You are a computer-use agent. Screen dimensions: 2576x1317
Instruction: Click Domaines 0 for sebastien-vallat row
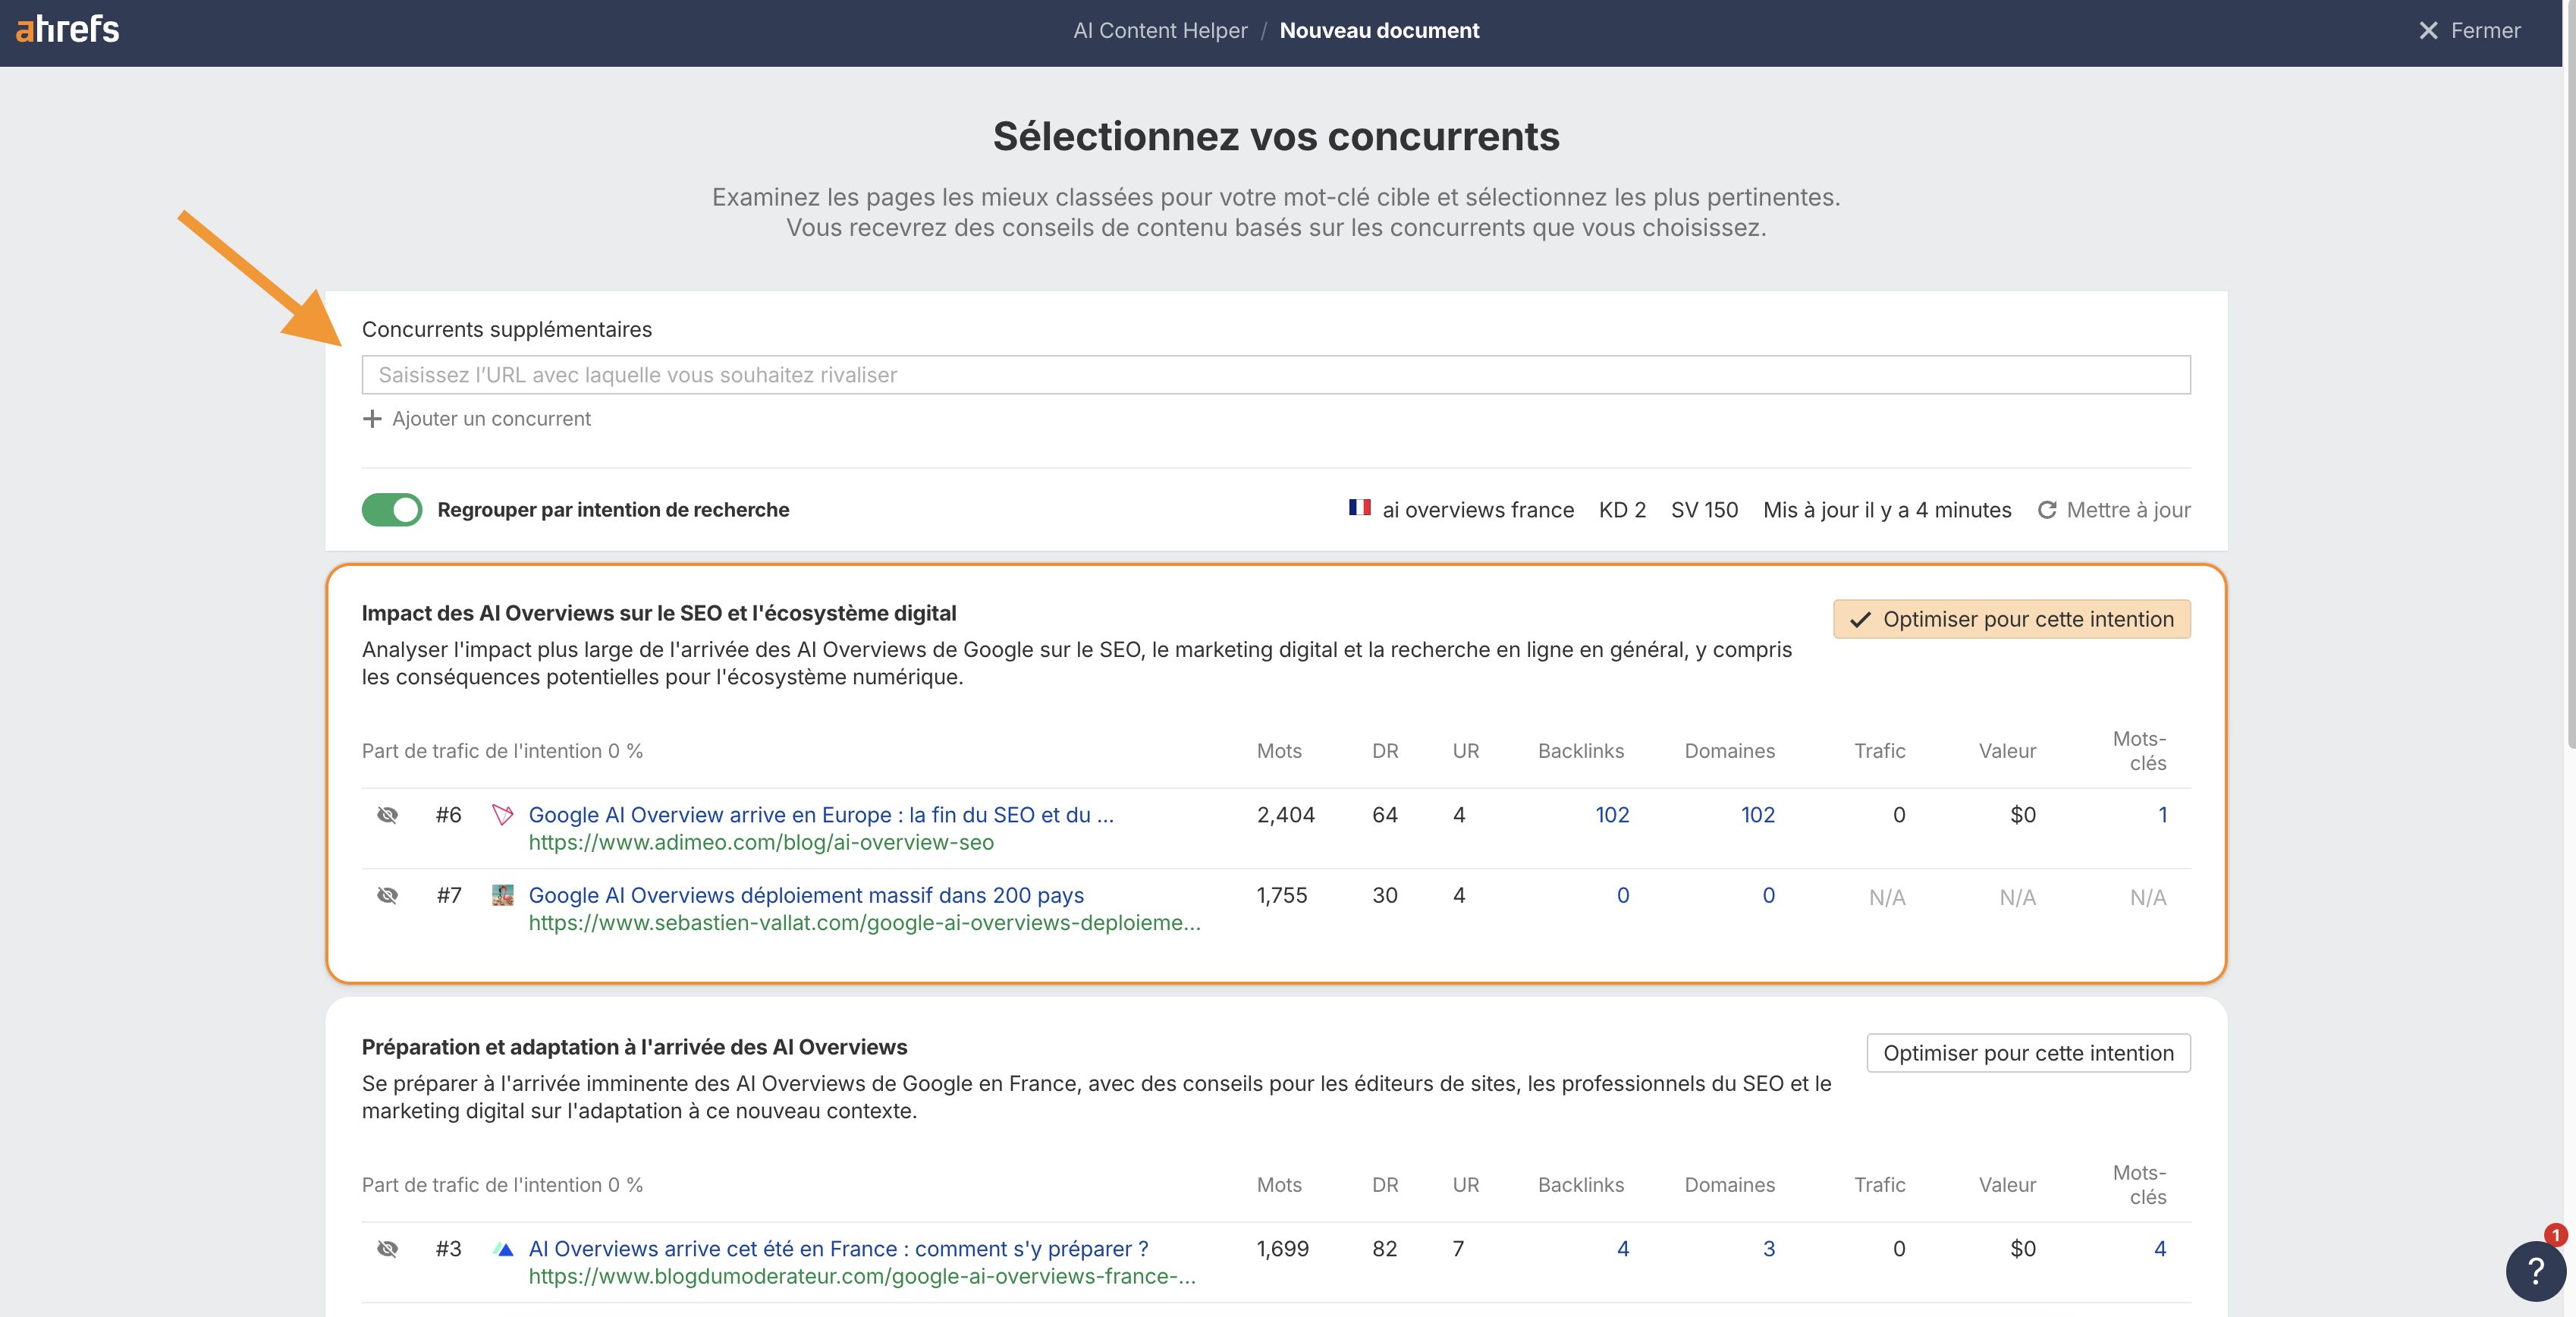[x=1768, y=895]
